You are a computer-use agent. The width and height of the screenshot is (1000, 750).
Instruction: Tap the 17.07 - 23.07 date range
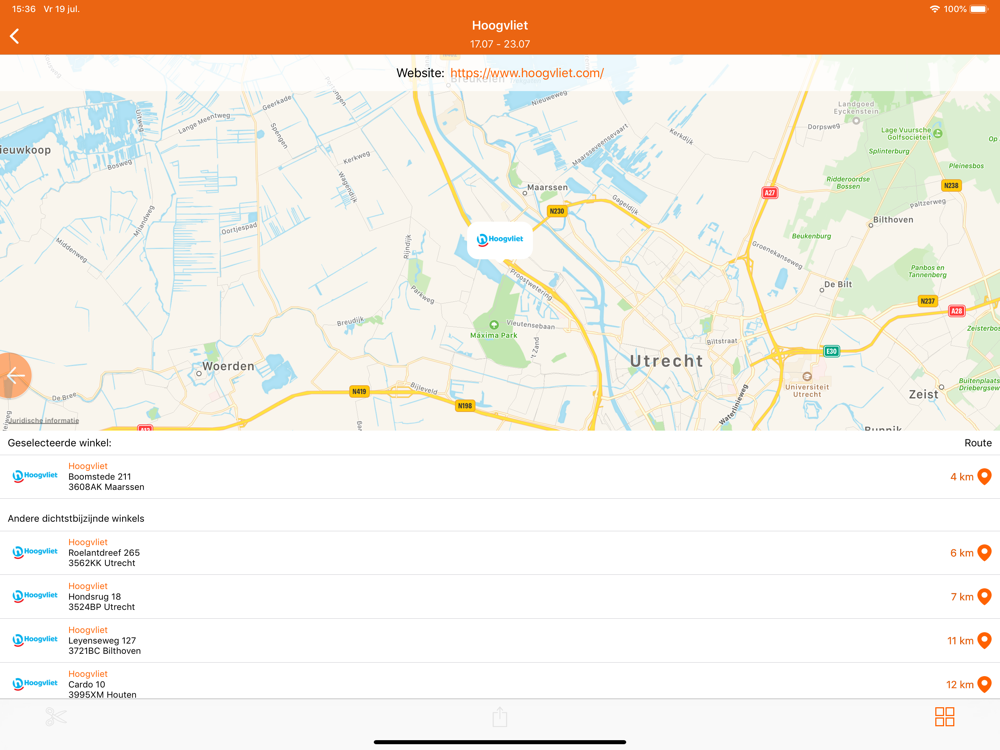(x=500, y=44)
